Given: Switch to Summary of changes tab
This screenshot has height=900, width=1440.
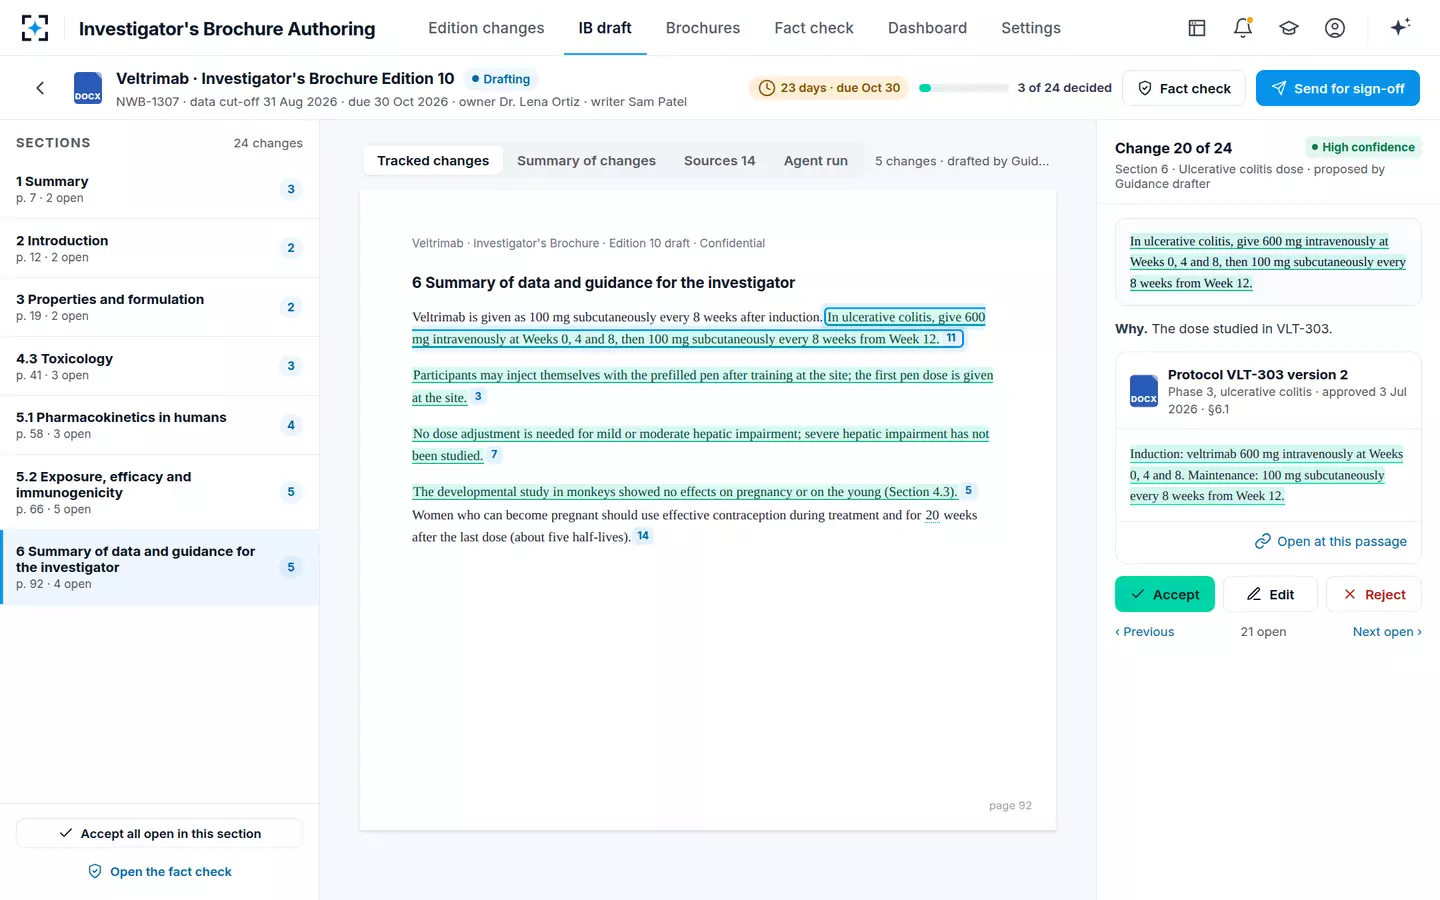Looking at the screenshot, I should [586, 161].
